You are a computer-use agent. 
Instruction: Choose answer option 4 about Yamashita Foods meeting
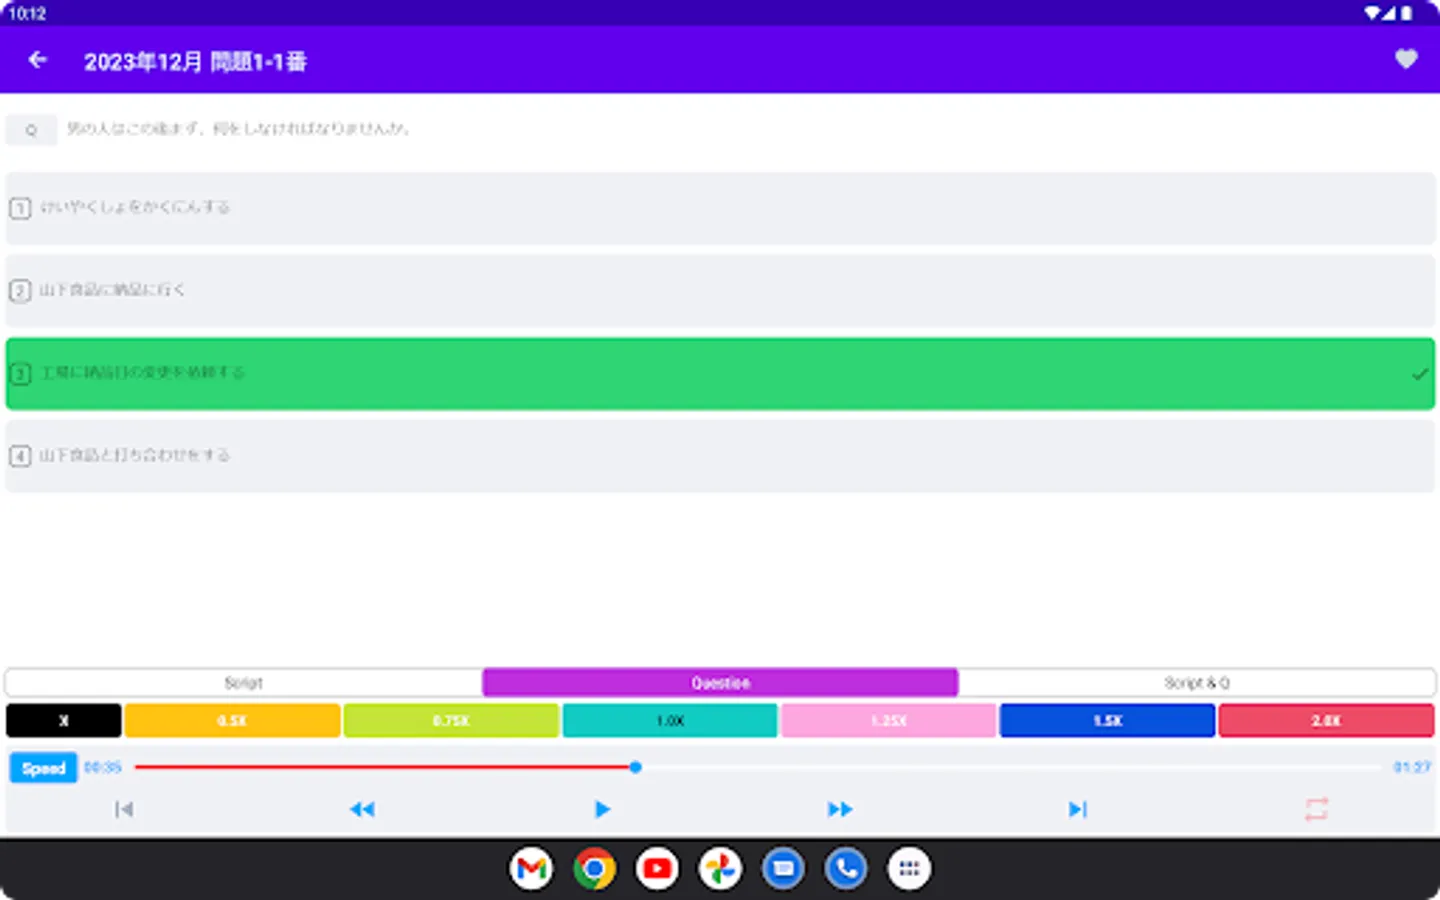(720, 456)
